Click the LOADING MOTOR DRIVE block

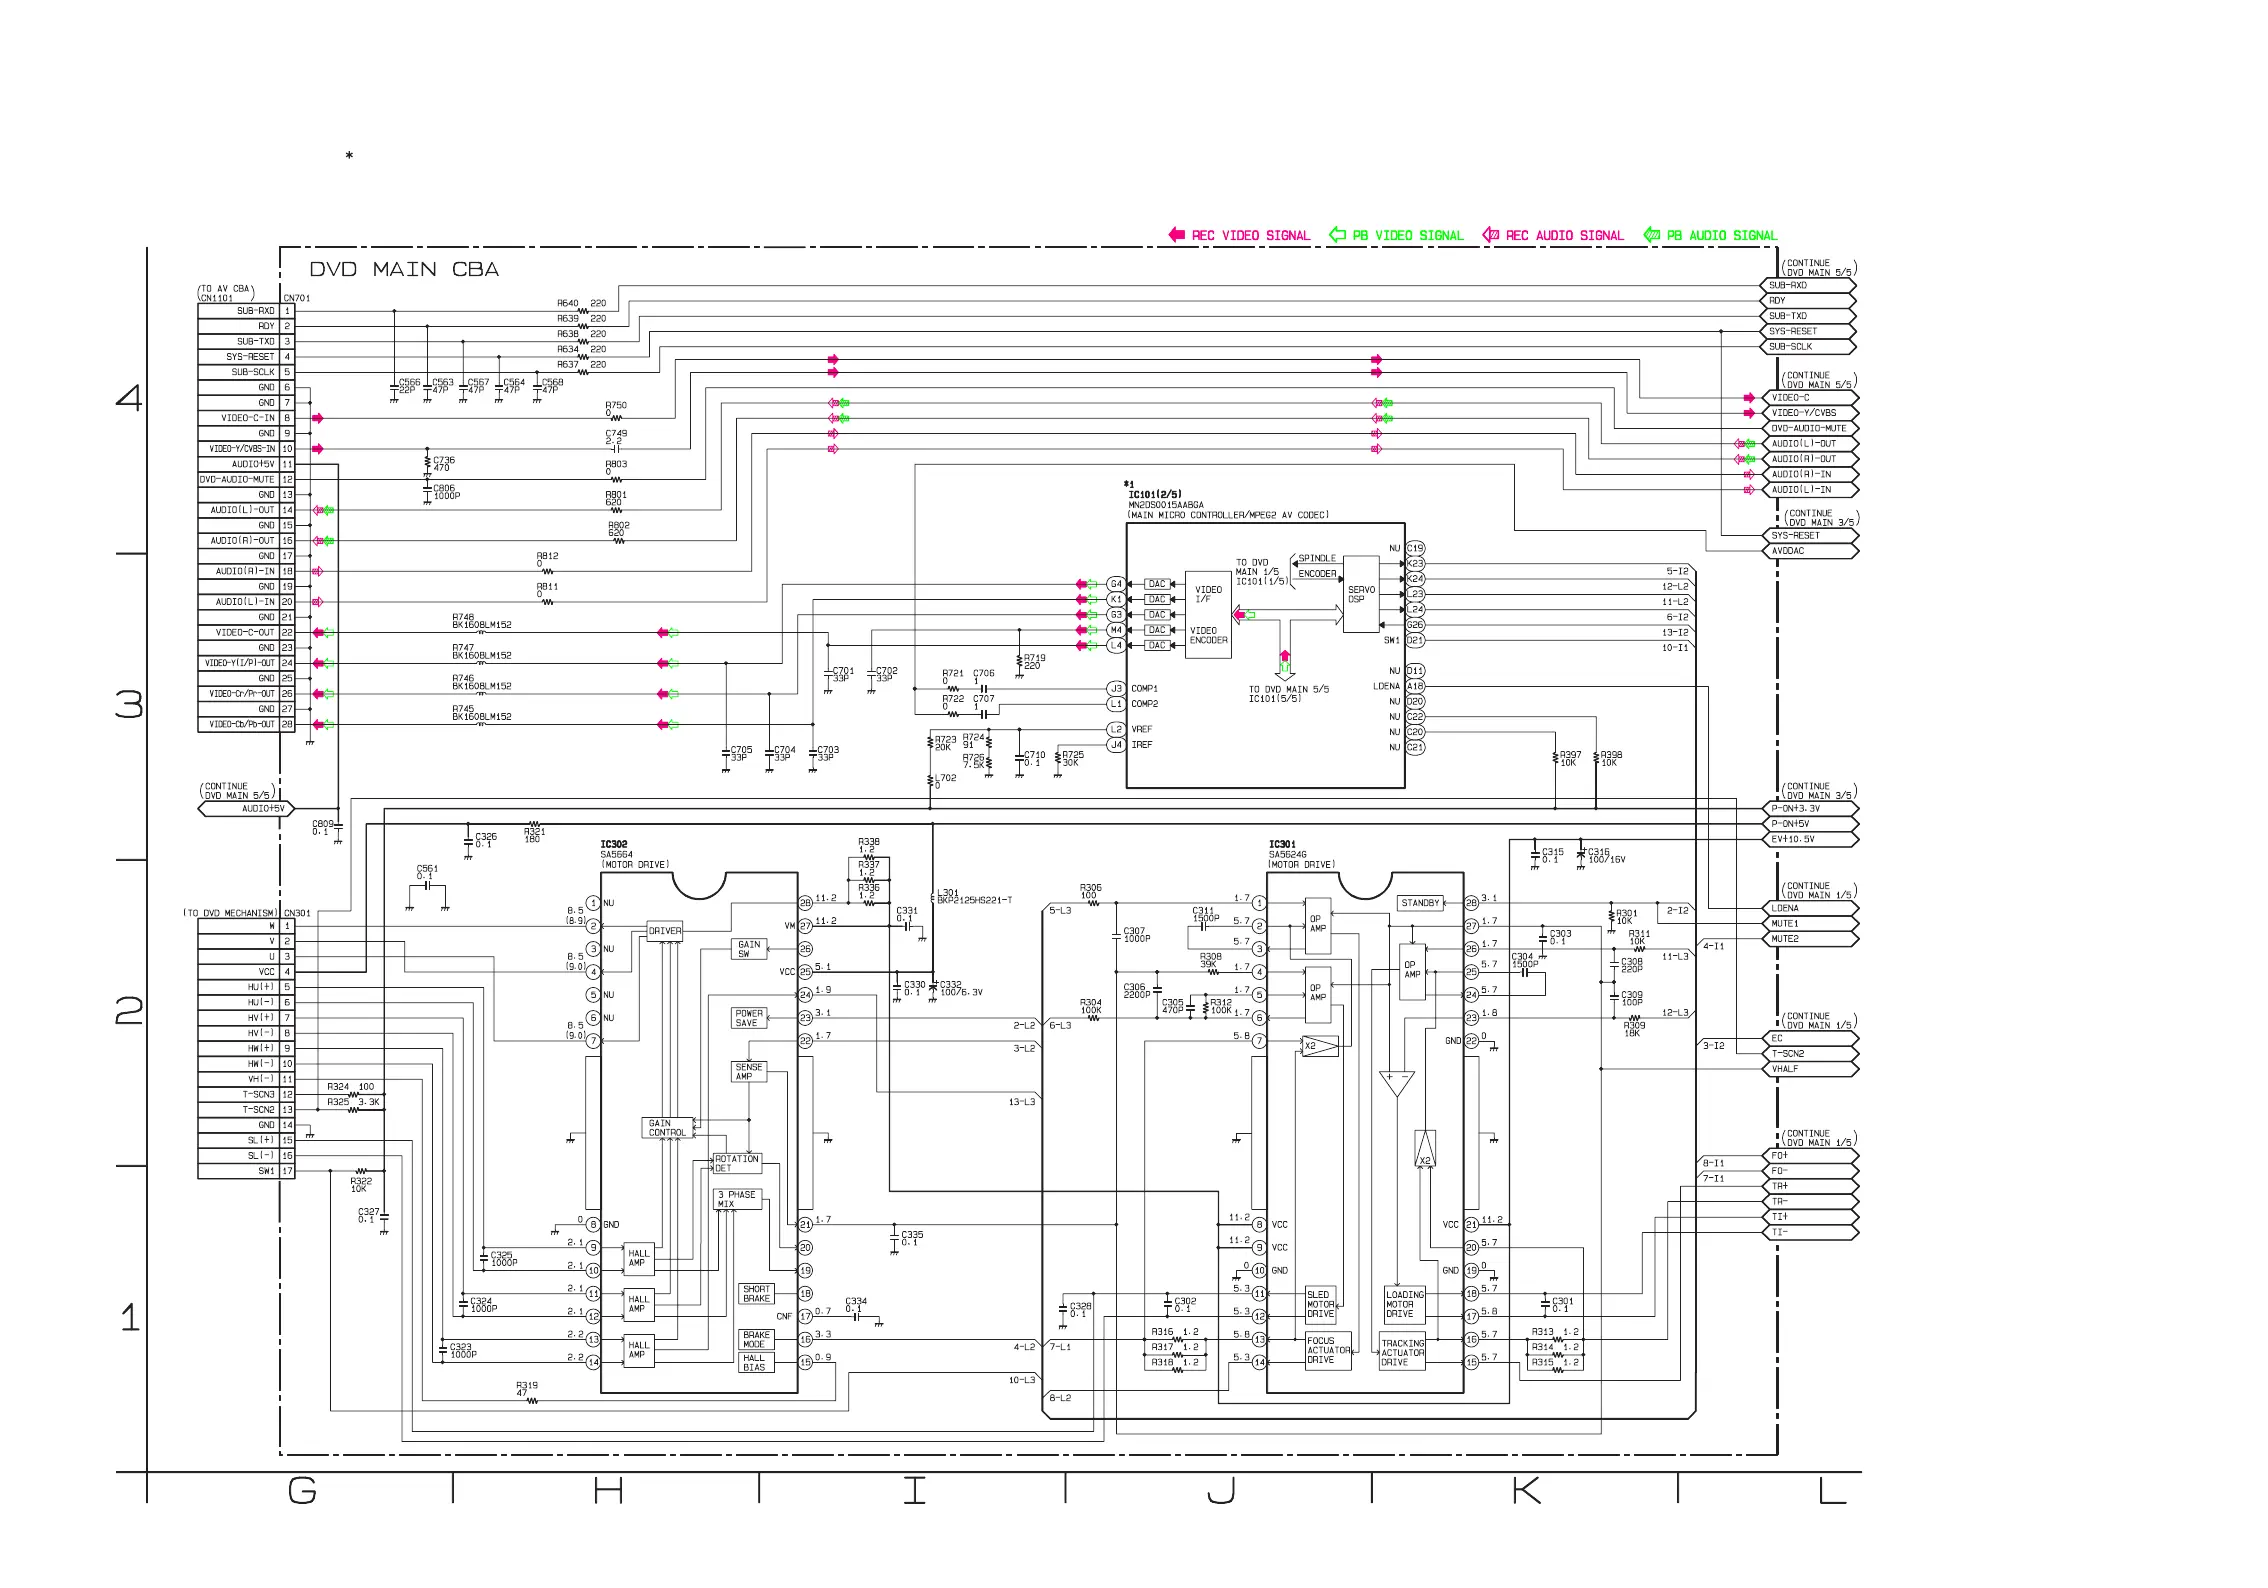[1404, 1303]
